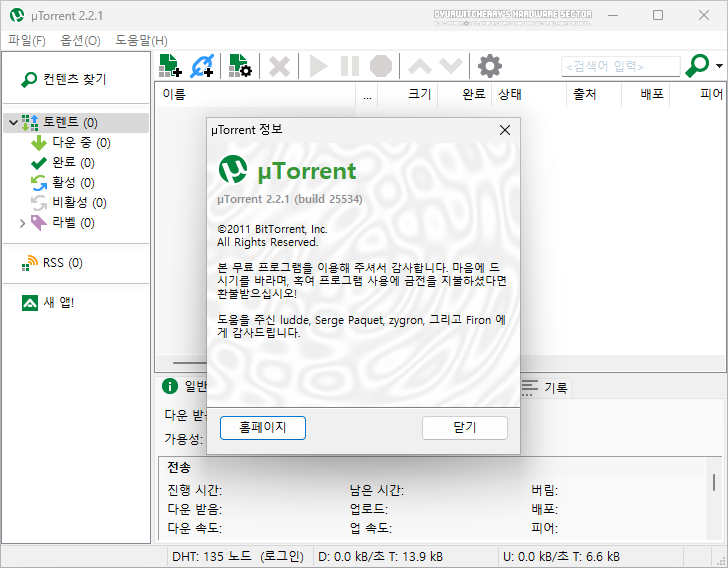Maximize the µTorrent main window

tap(658, 15)
